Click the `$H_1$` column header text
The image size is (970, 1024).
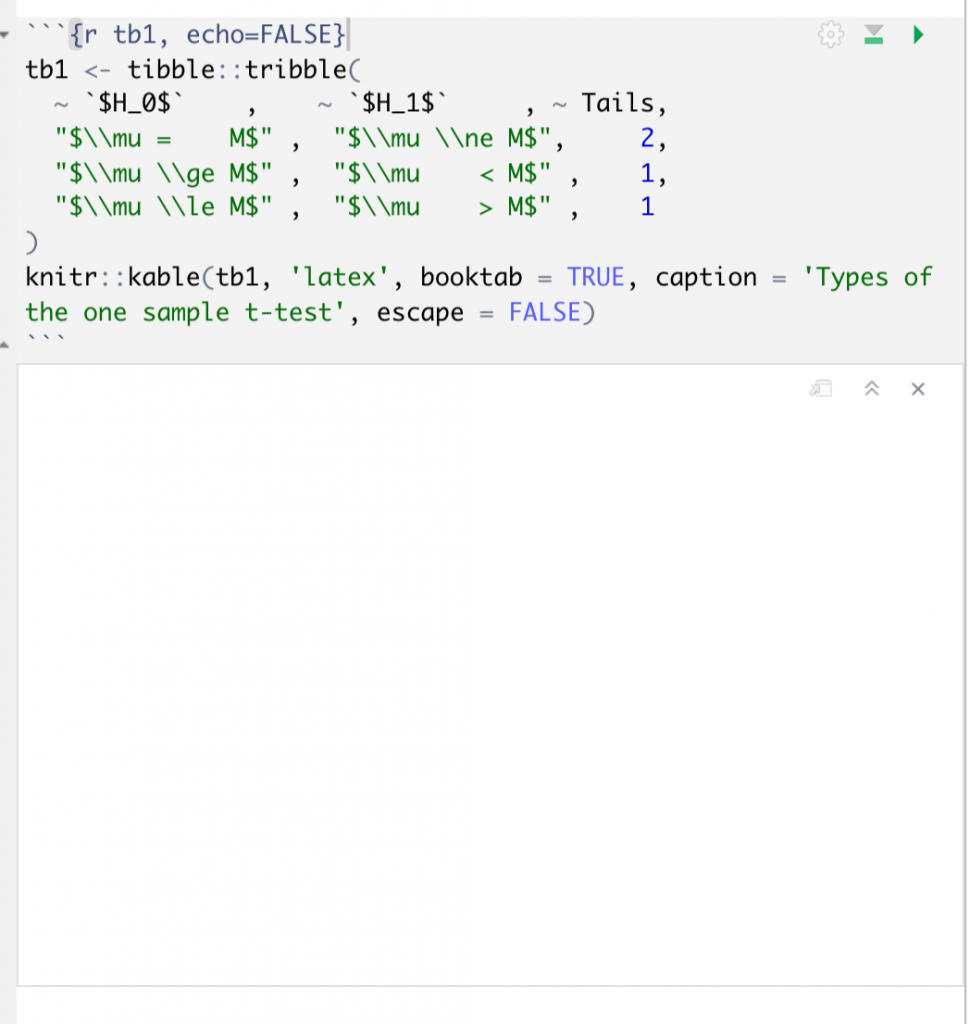tap(398, 105)
